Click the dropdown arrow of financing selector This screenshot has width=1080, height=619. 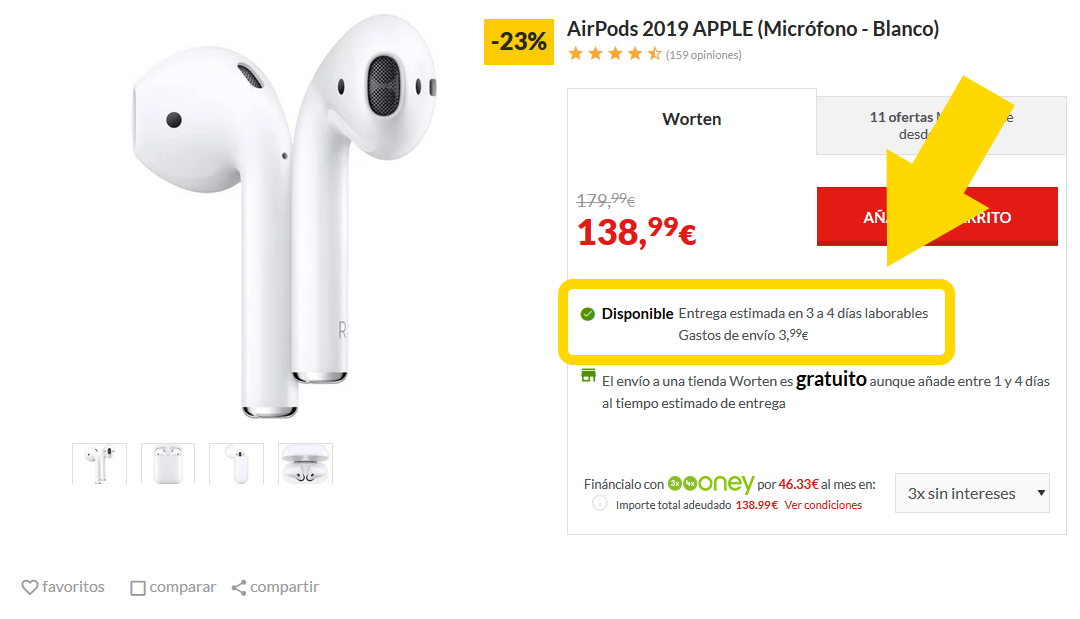pos(1041,493)
